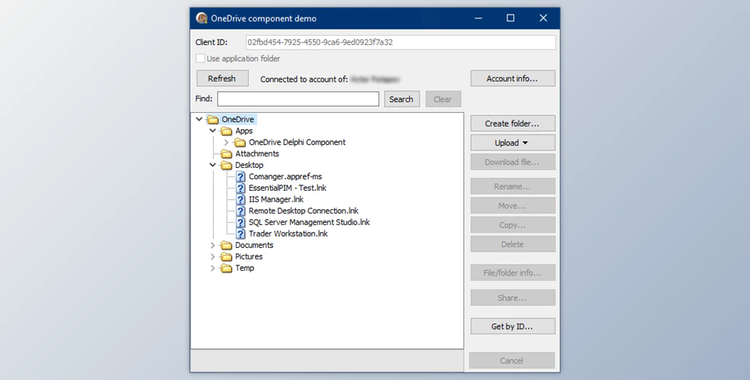The width and height of the screenshot is (750, 380).
Task: Click the app icon in the title bar
Action: [201, 18]
